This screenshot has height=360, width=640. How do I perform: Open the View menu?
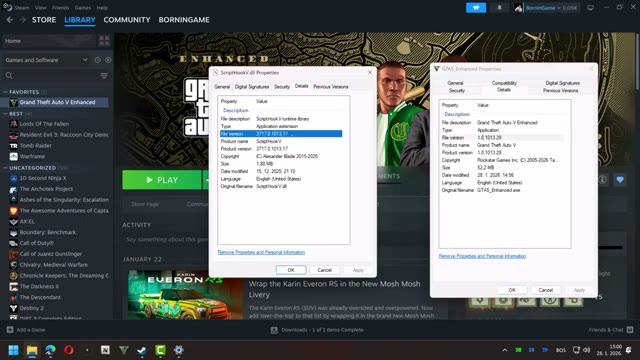coord(40,8)
